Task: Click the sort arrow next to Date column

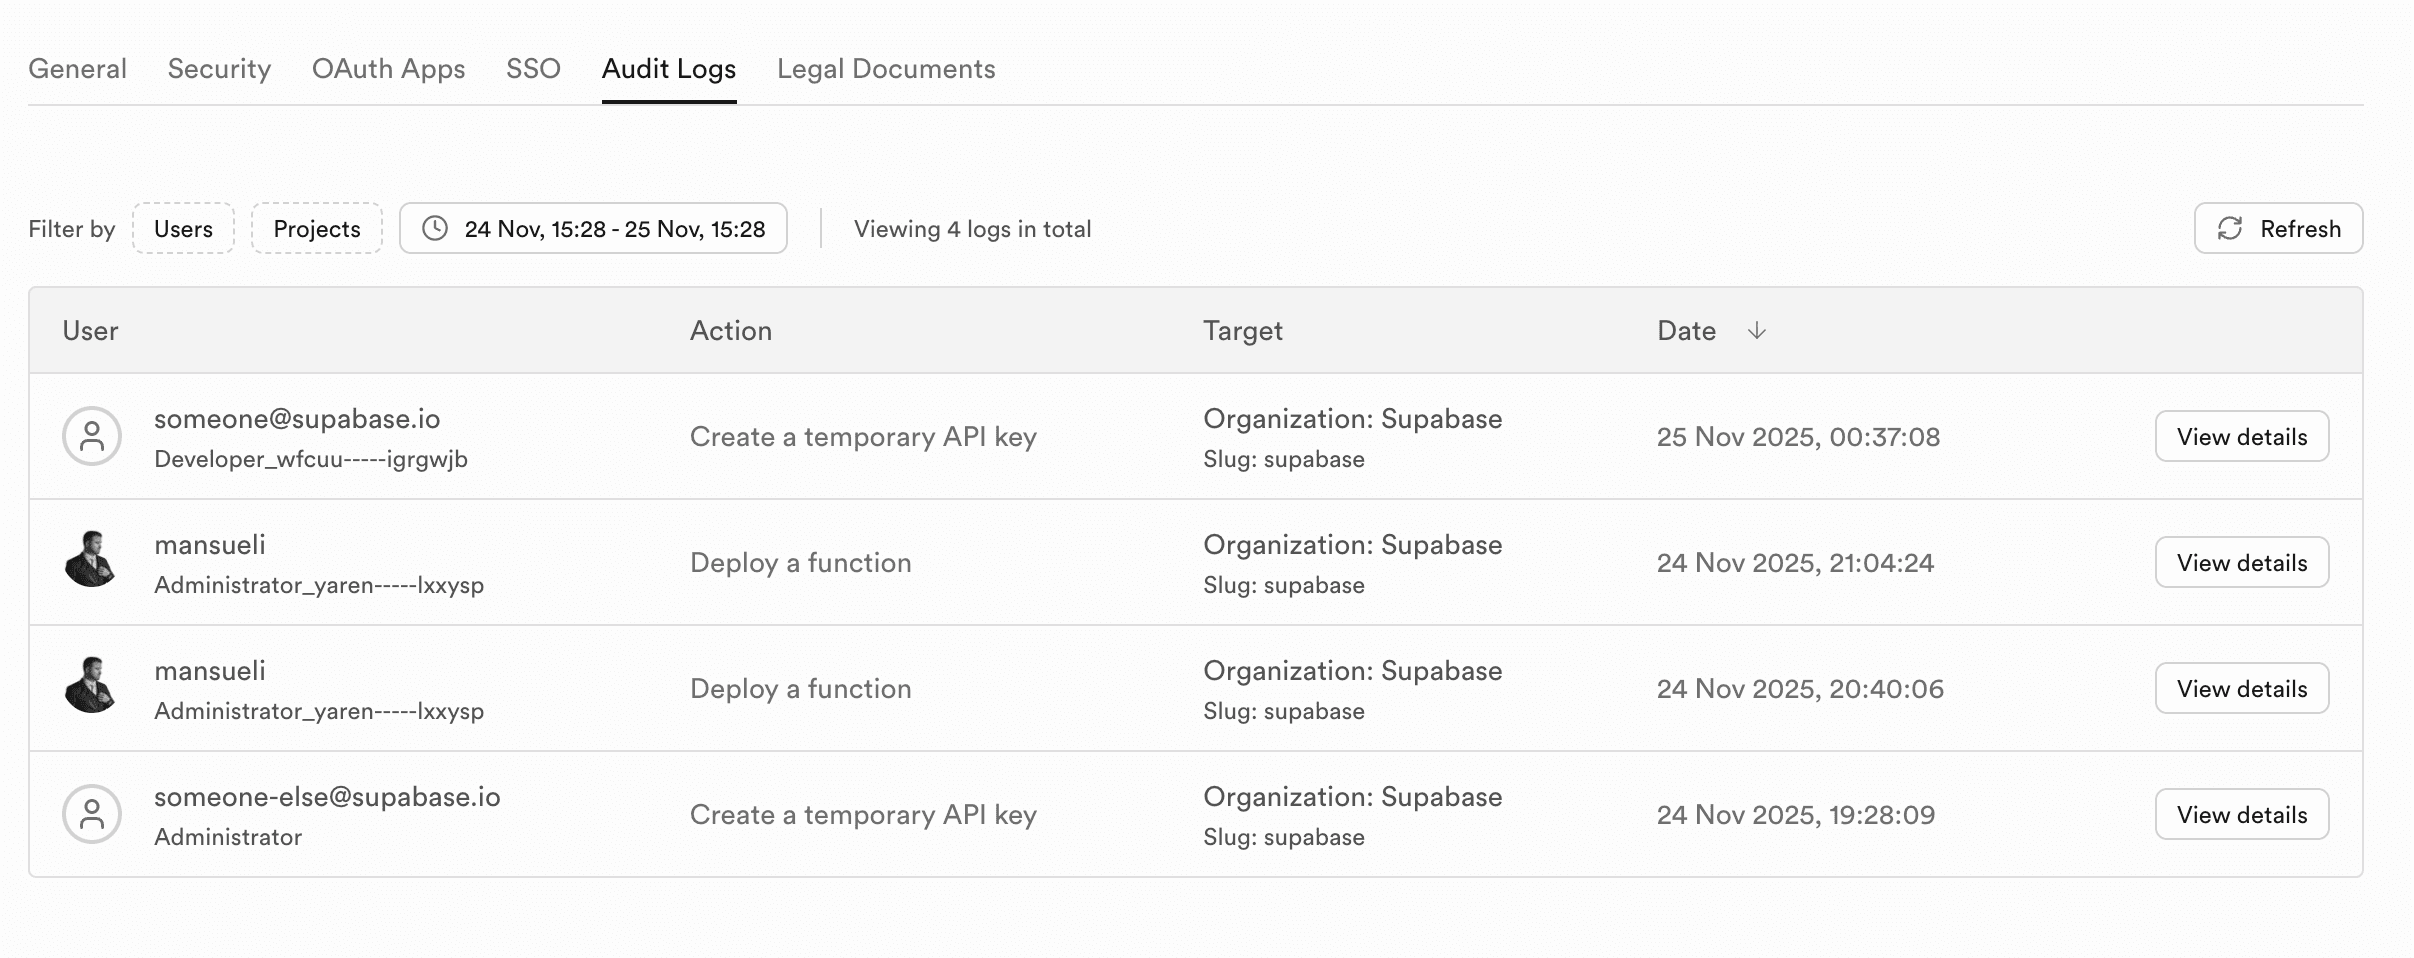Action: [1757, 330]
